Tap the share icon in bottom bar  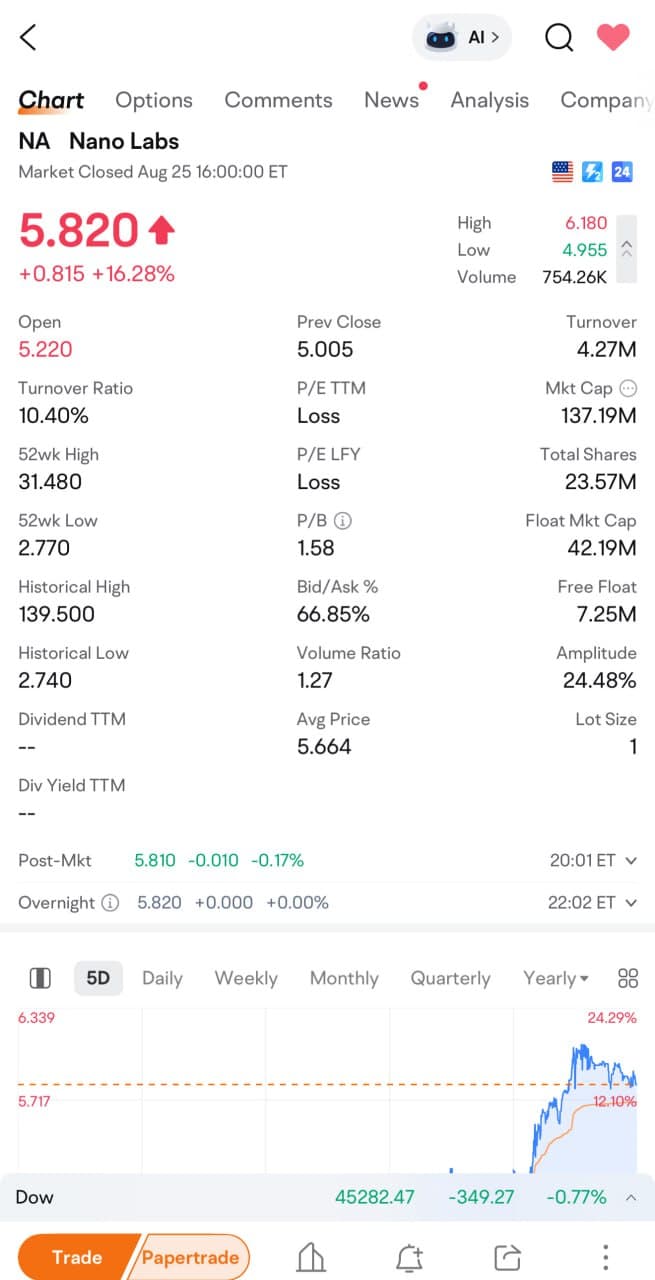[508, 1257]
